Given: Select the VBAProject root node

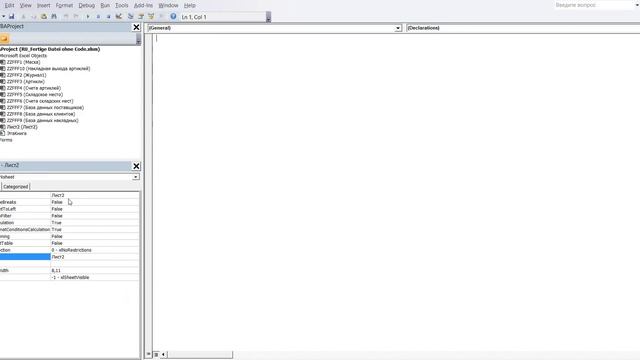Looking at the screenshot, I should pos(50,49).
